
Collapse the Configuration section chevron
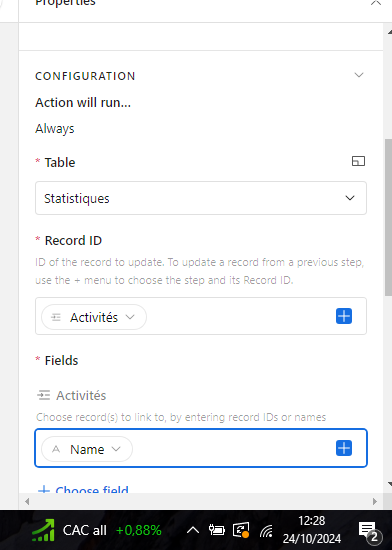(x=359, y=75)
